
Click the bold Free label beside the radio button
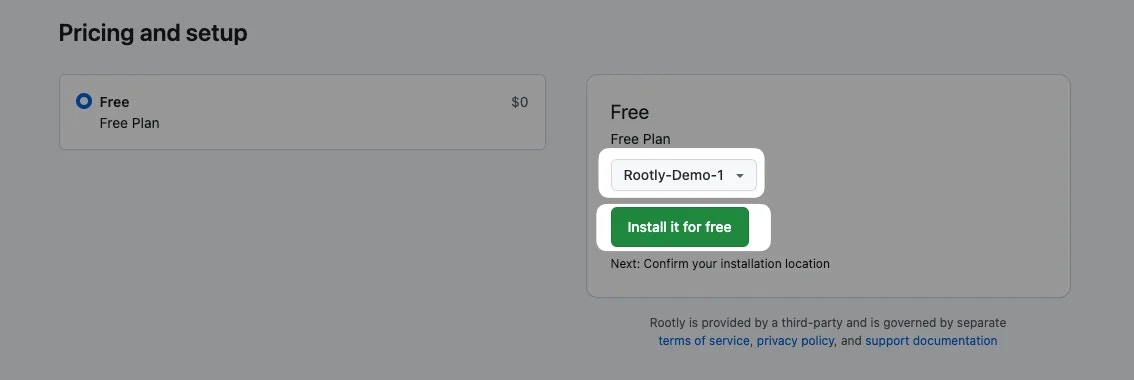(x=114, y=102)
